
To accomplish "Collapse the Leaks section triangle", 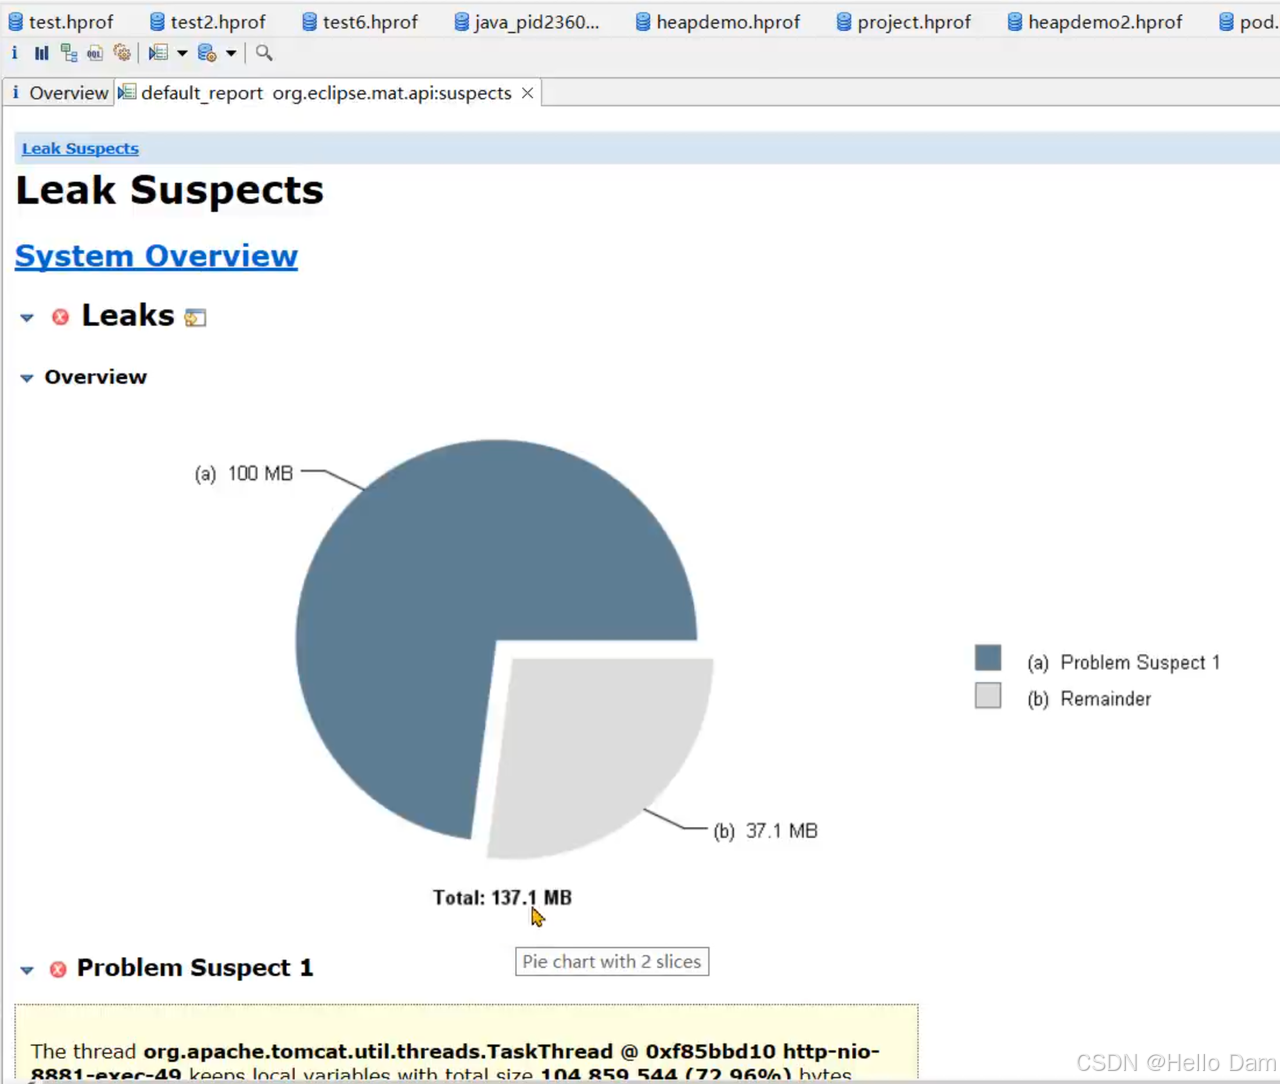I will 27,318.
